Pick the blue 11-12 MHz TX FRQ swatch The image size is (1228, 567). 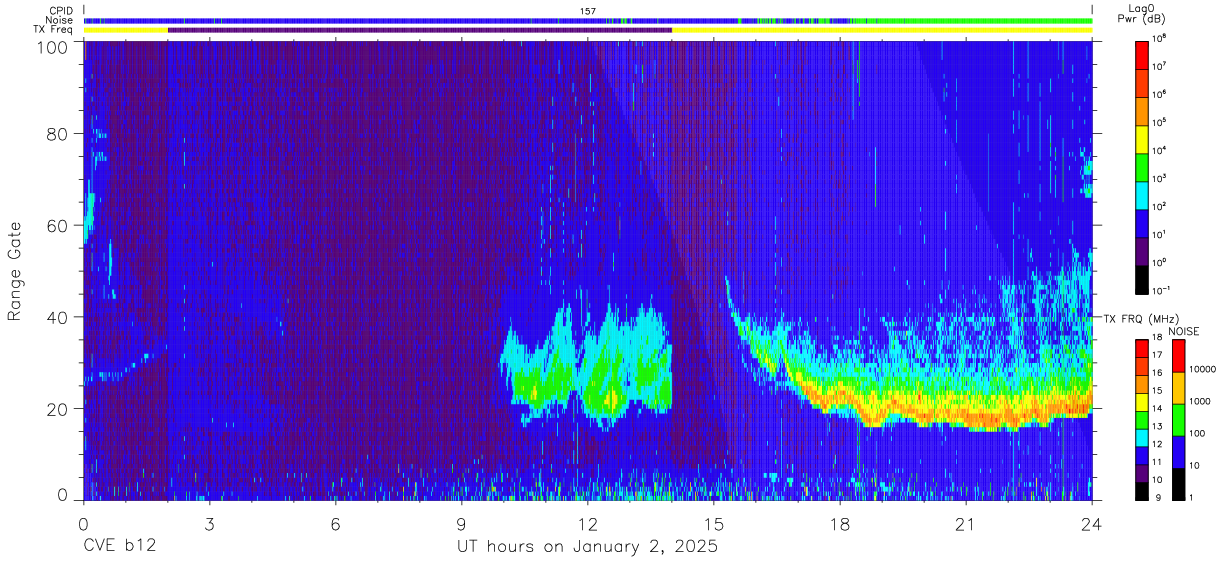tap(1143, 455)
